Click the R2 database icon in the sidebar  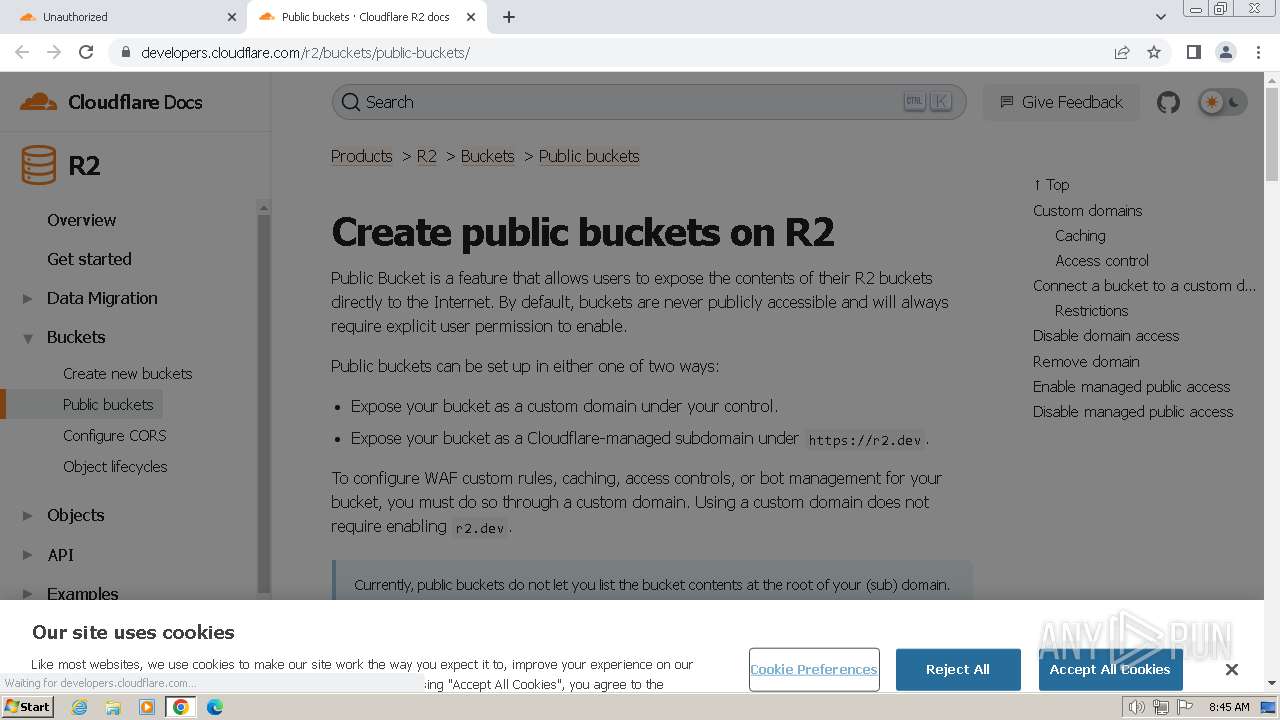[39, 165]
